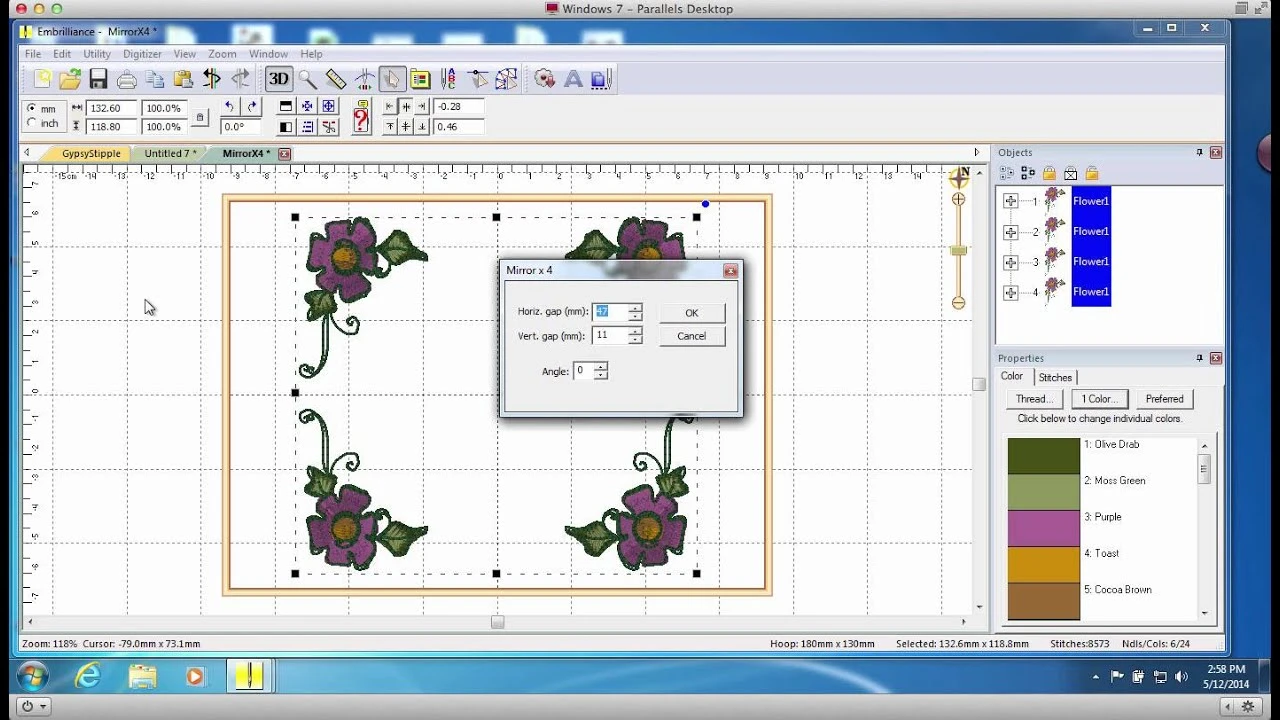Cancel the Mirror x 4 dialog
1280x720 pixels.
coord(692,336)
